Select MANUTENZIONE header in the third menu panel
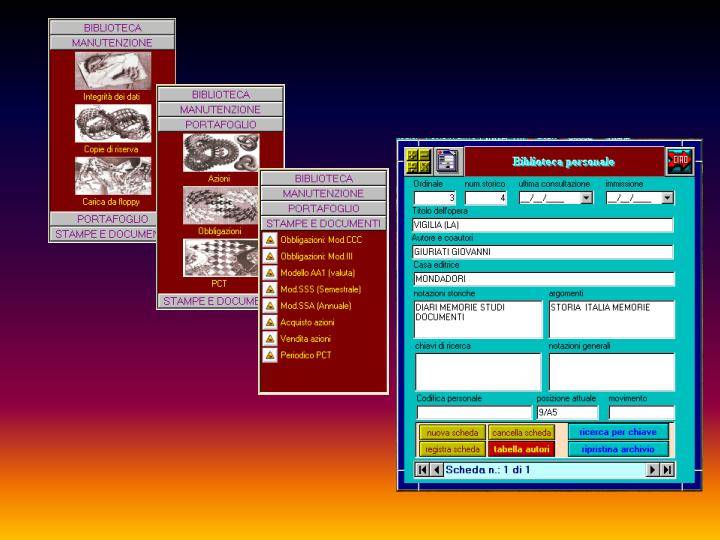 323,193
